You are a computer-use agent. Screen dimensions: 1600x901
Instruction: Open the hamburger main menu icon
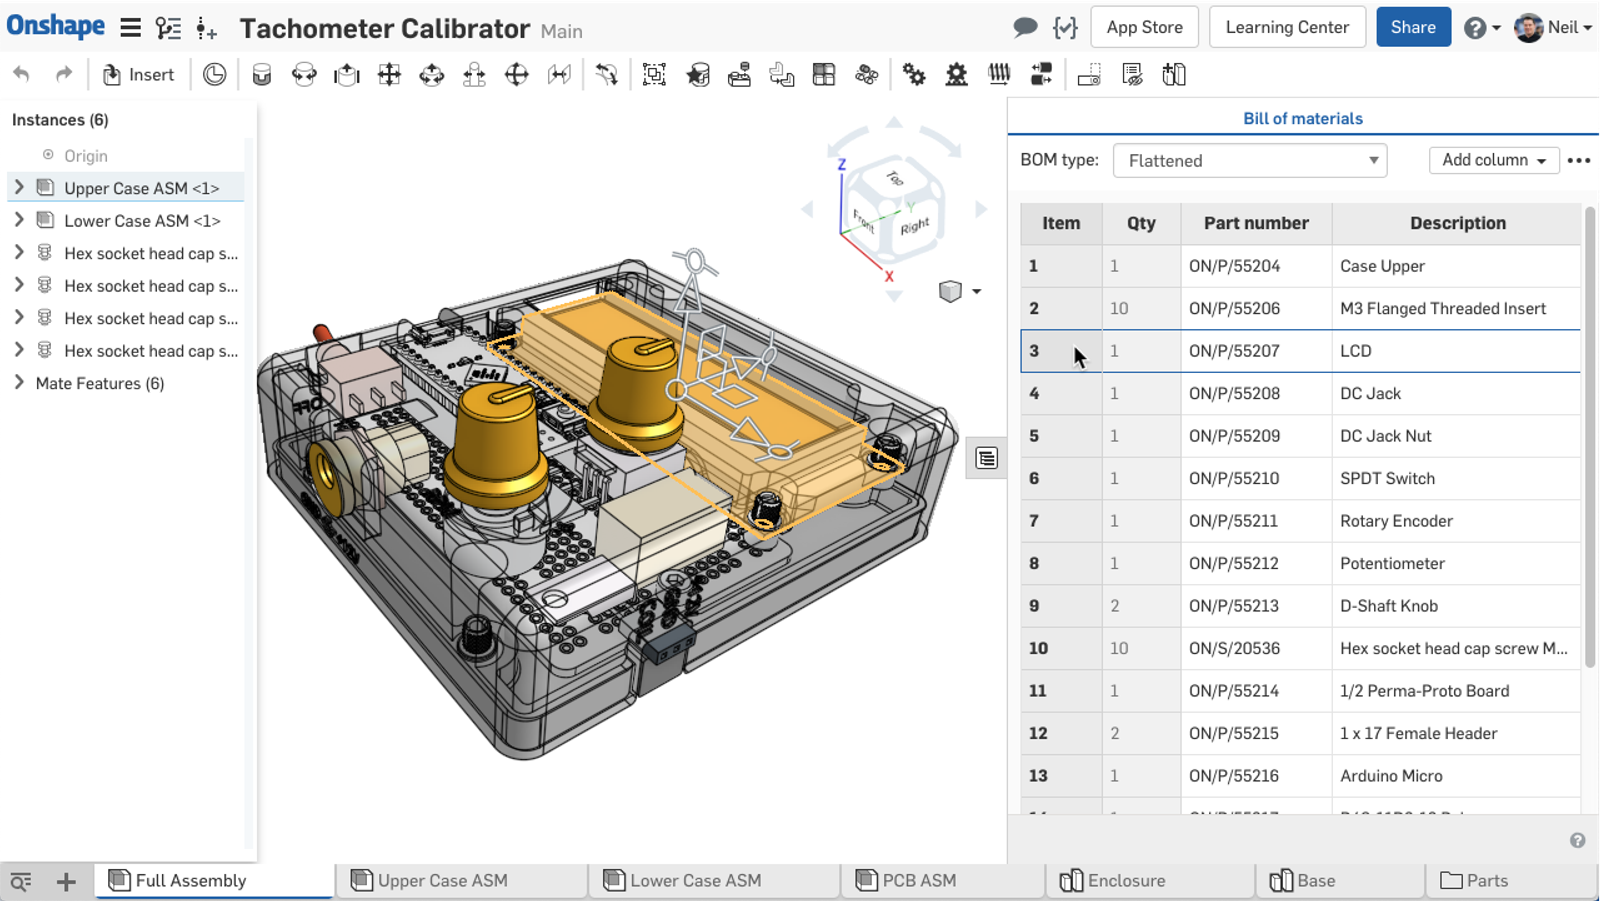130,28
